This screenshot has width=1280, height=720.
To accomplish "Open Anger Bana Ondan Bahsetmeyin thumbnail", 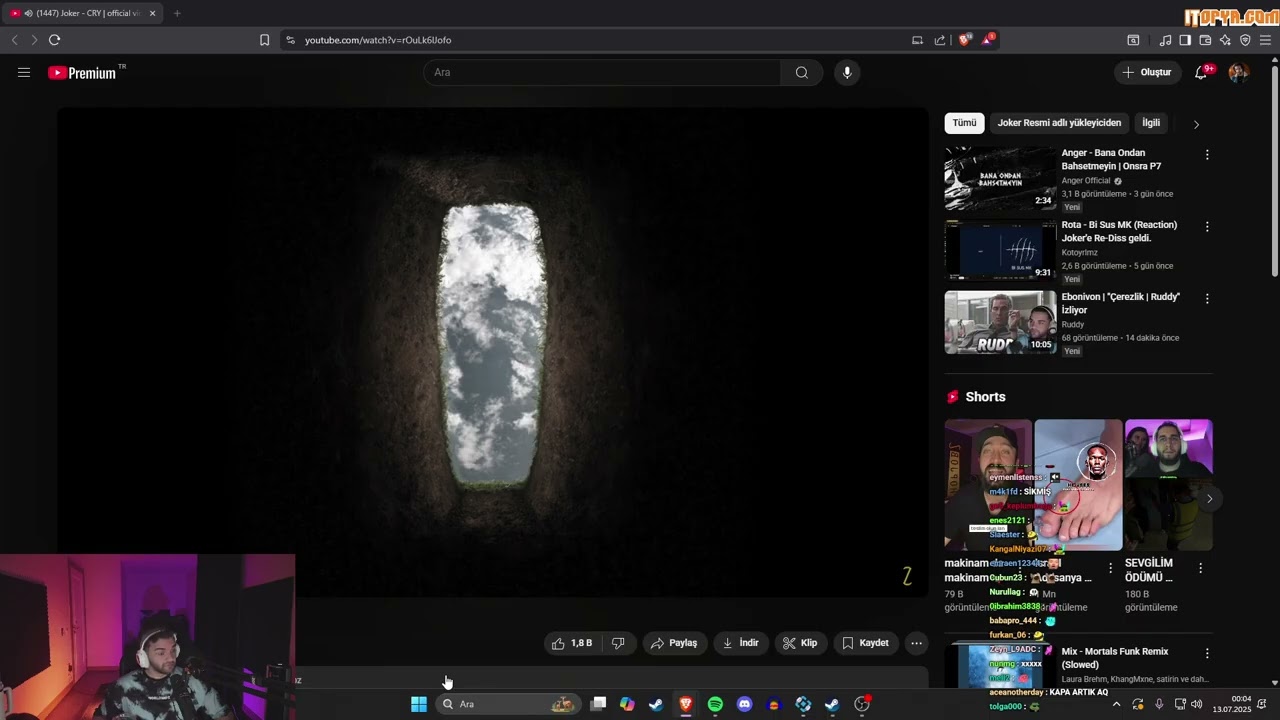I will click(1000, 178).
